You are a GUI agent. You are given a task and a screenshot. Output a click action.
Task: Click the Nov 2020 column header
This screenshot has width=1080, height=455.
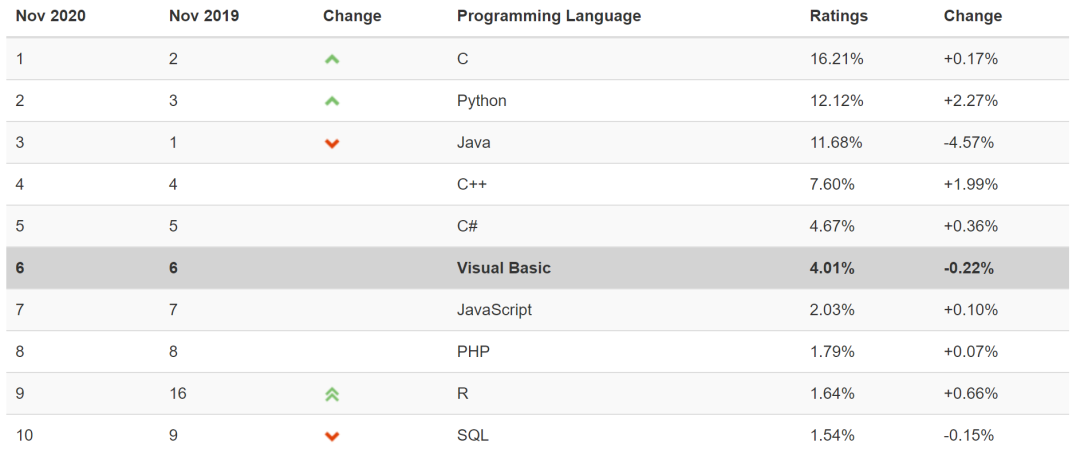click(x=51, y=17)
